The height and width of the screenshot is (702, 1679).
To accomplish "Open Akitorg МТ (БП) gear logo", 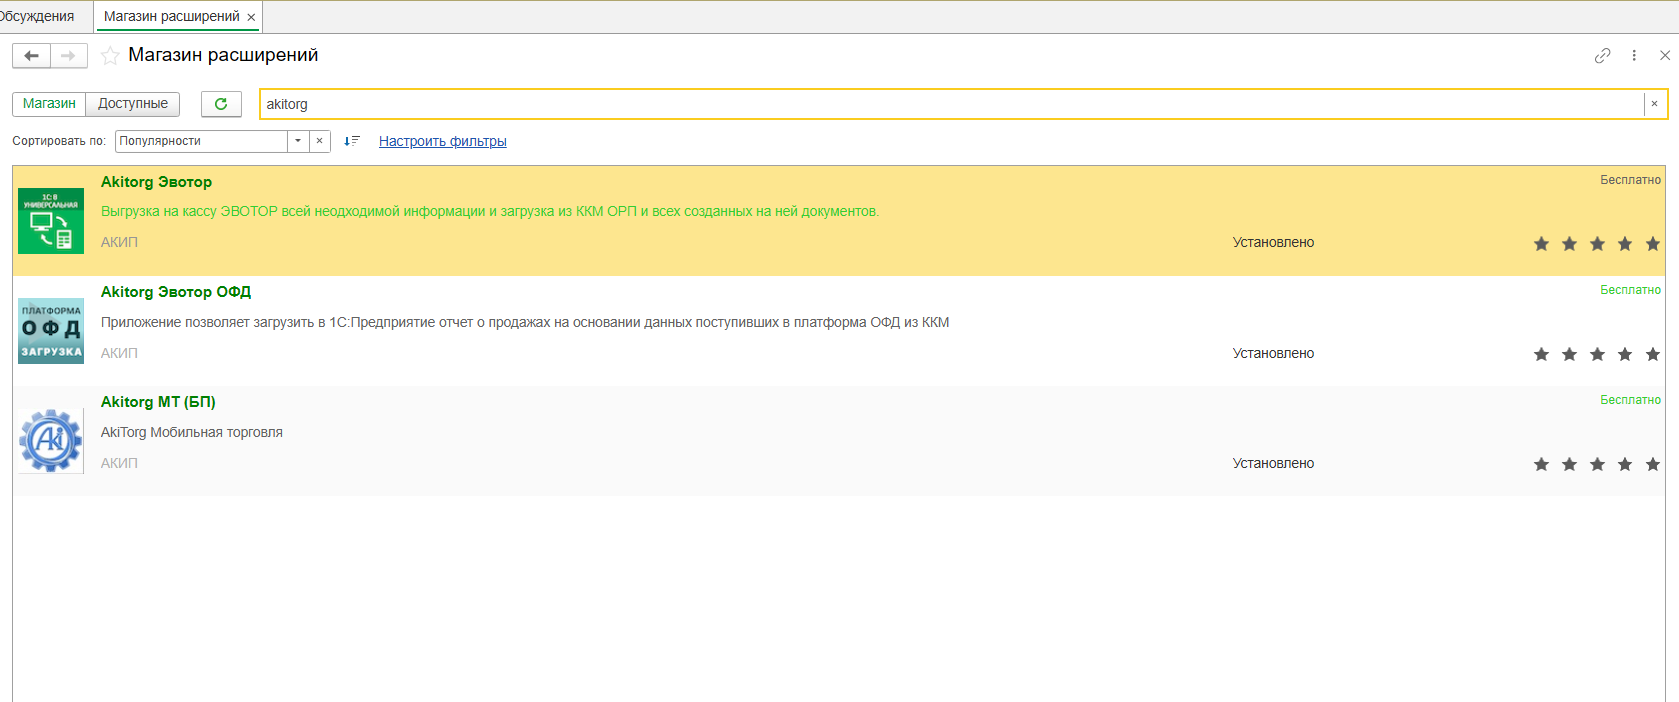I will [51, 441].
